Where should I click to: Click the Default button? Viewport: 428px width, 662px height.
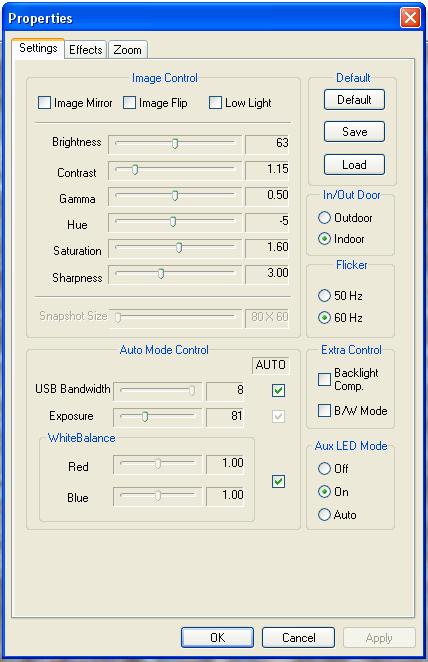click(354, 100)
